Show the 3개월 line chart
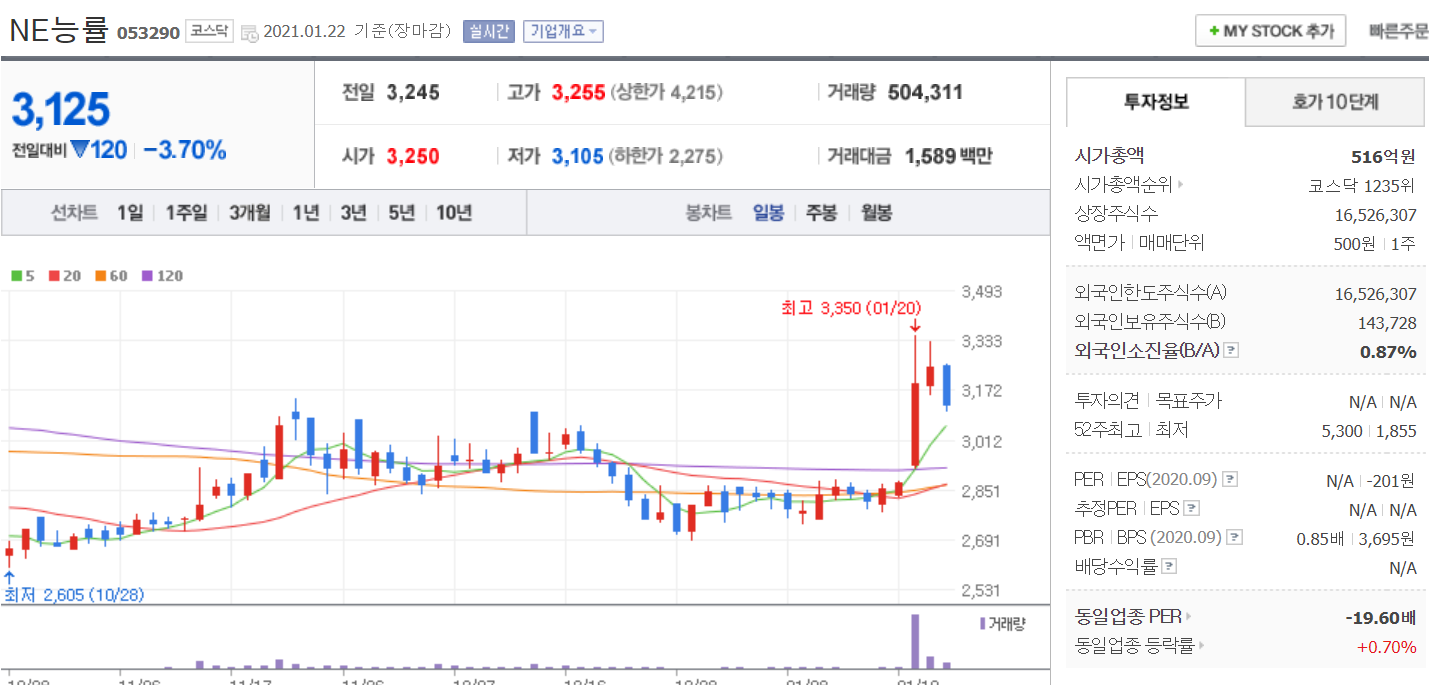Image resolution: width=1429 pixels, height=685 pixels. click(249, 212)
